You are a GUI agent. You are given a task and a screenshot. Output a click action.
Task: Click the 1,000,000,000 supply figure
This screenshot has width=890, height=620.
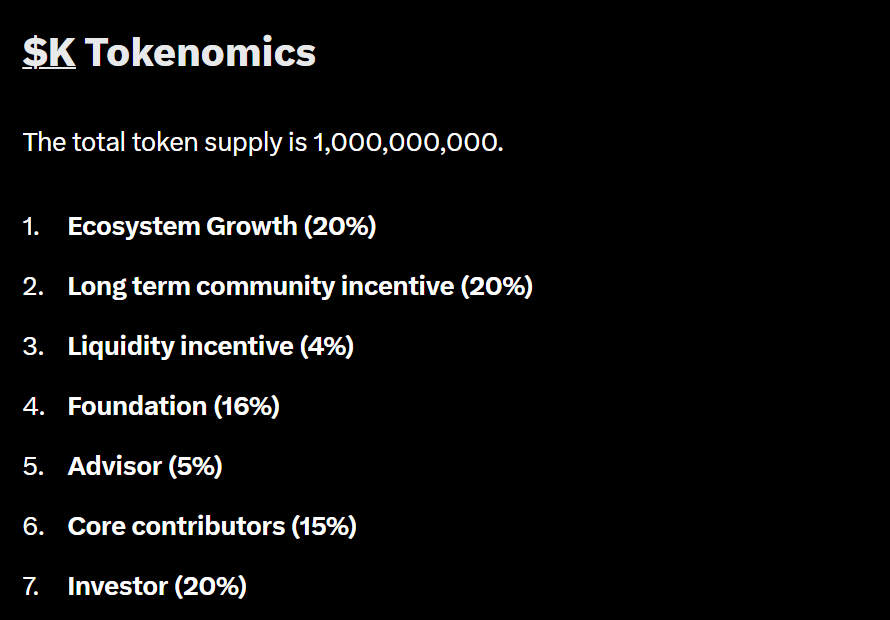click(405, 142)
